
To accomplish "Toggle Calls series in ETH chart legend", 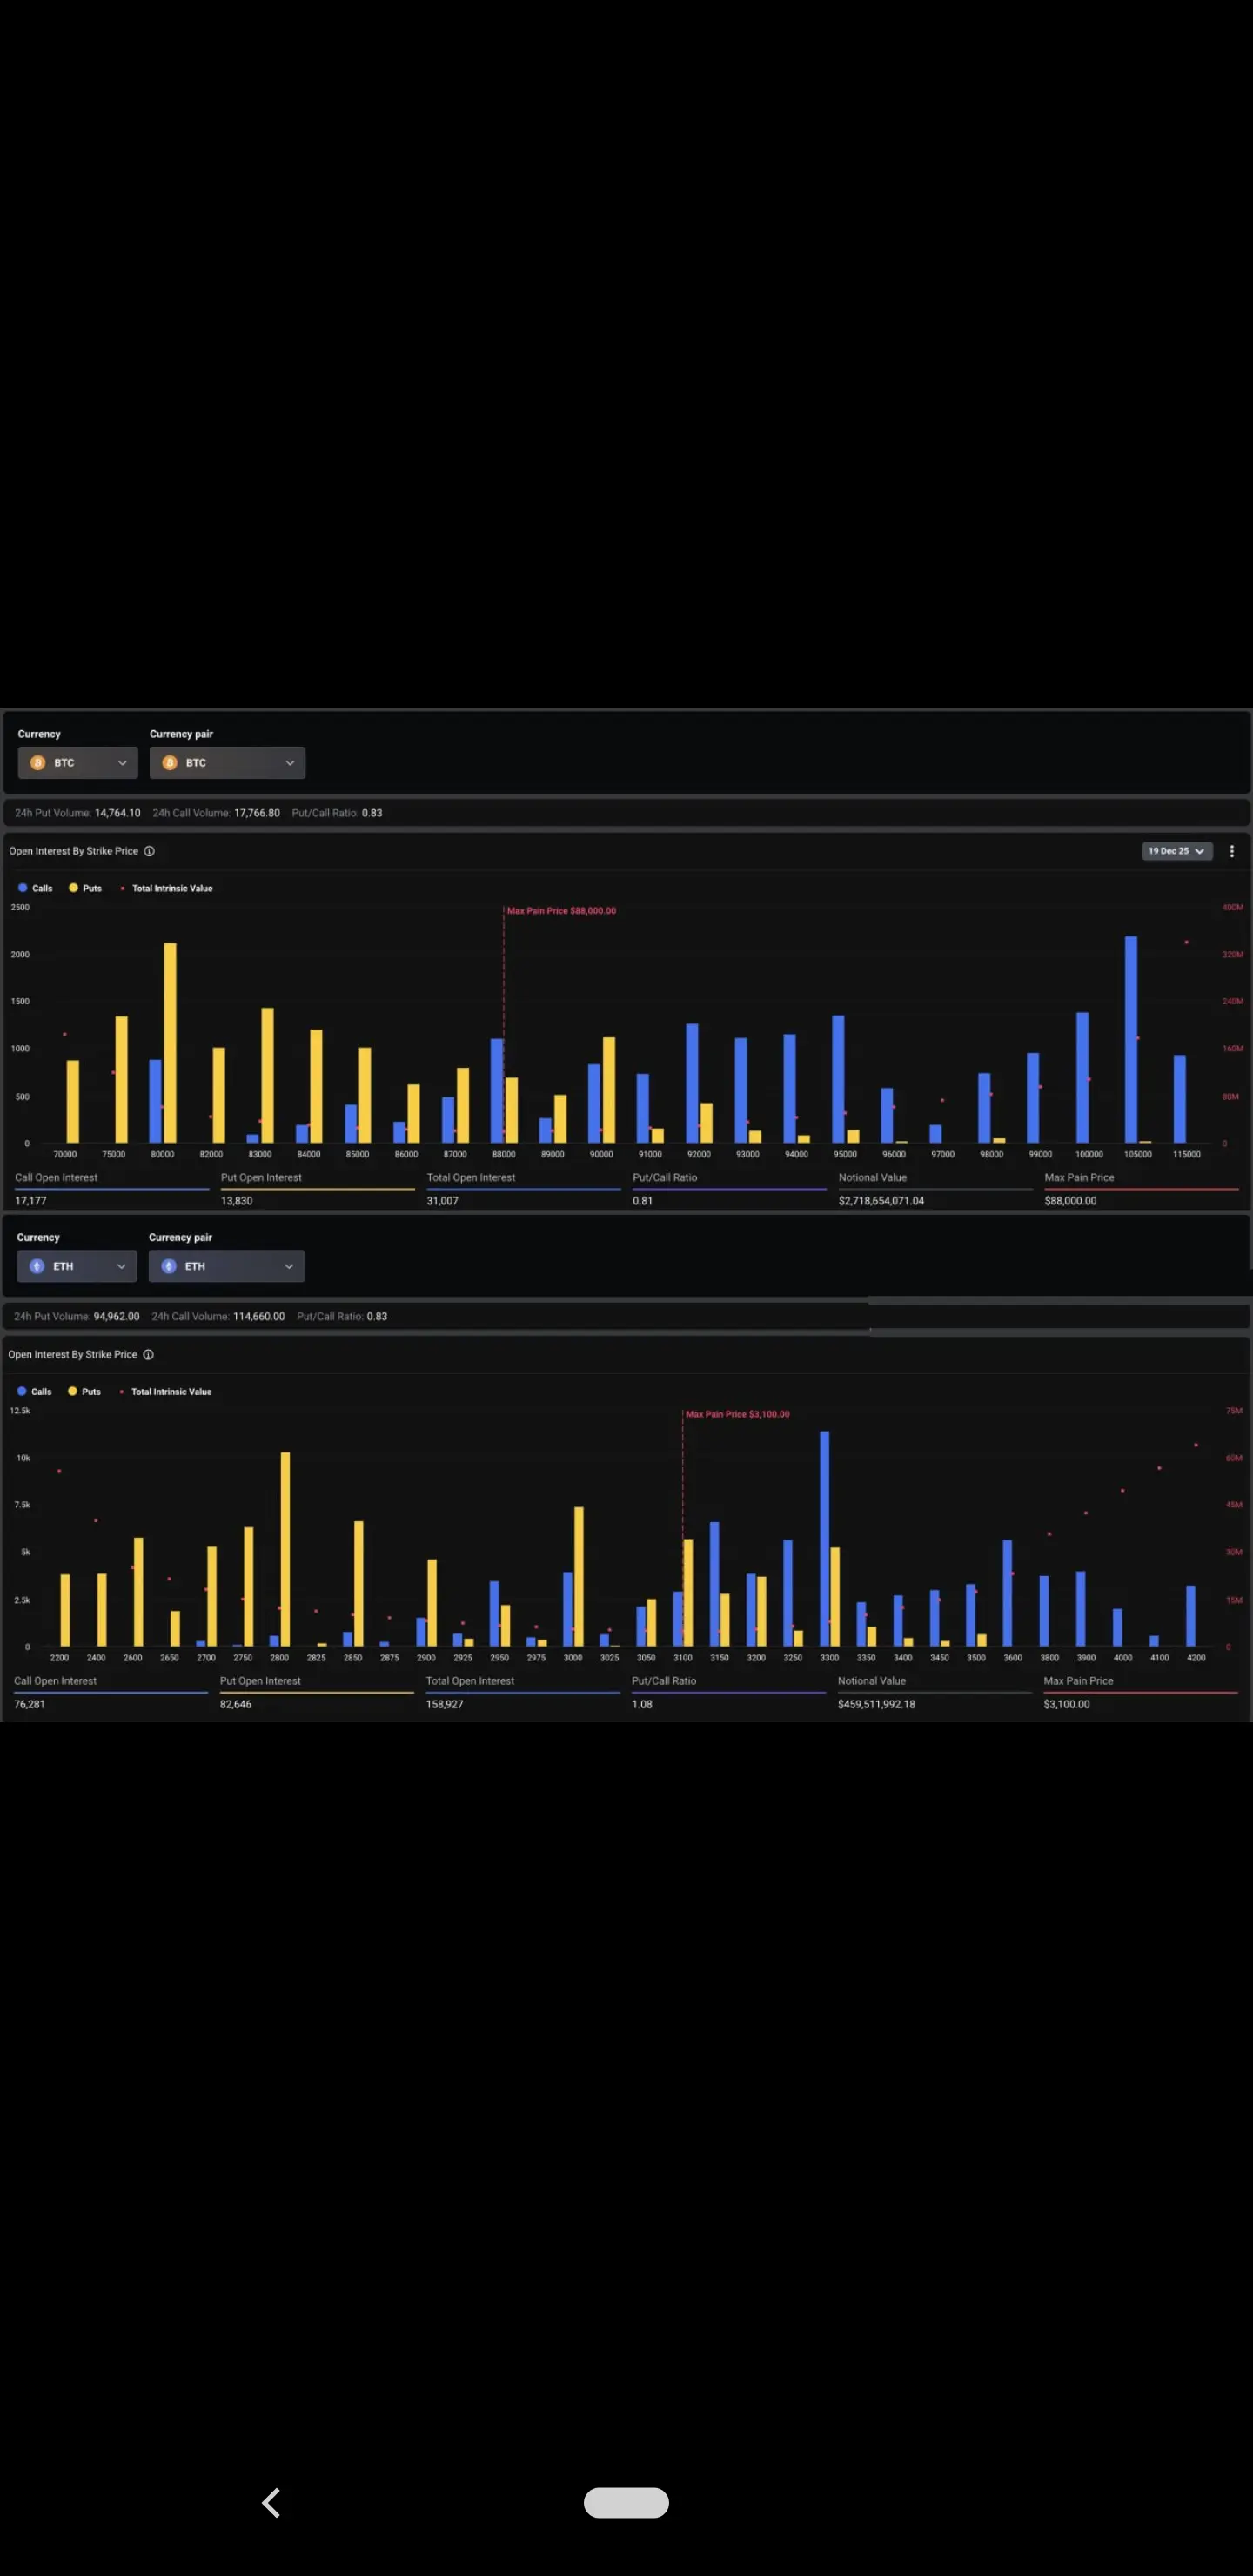I will tap(34, 1391).
